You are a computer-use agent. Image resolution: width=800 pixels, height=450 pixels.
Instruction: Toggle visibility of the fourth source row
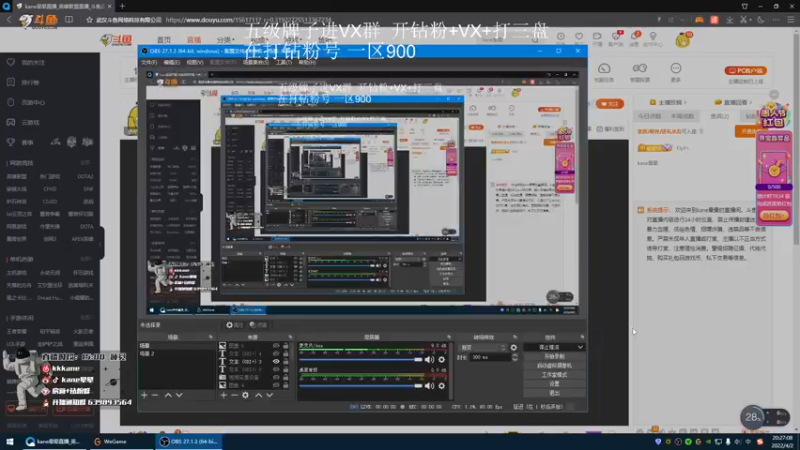[276, 369]
